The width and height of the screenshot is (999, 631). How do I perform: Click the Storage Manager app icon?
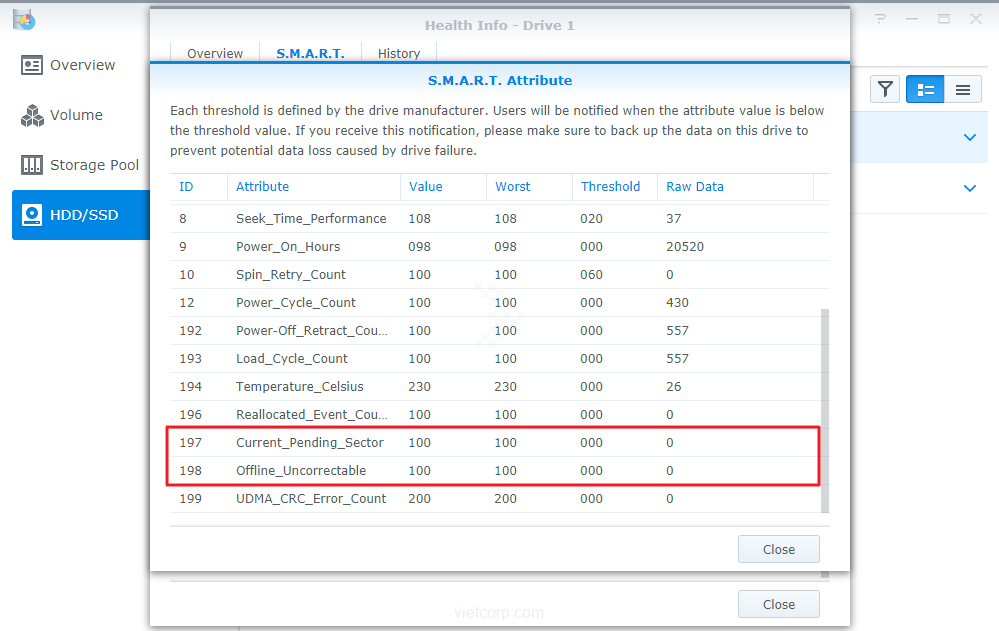24,19
